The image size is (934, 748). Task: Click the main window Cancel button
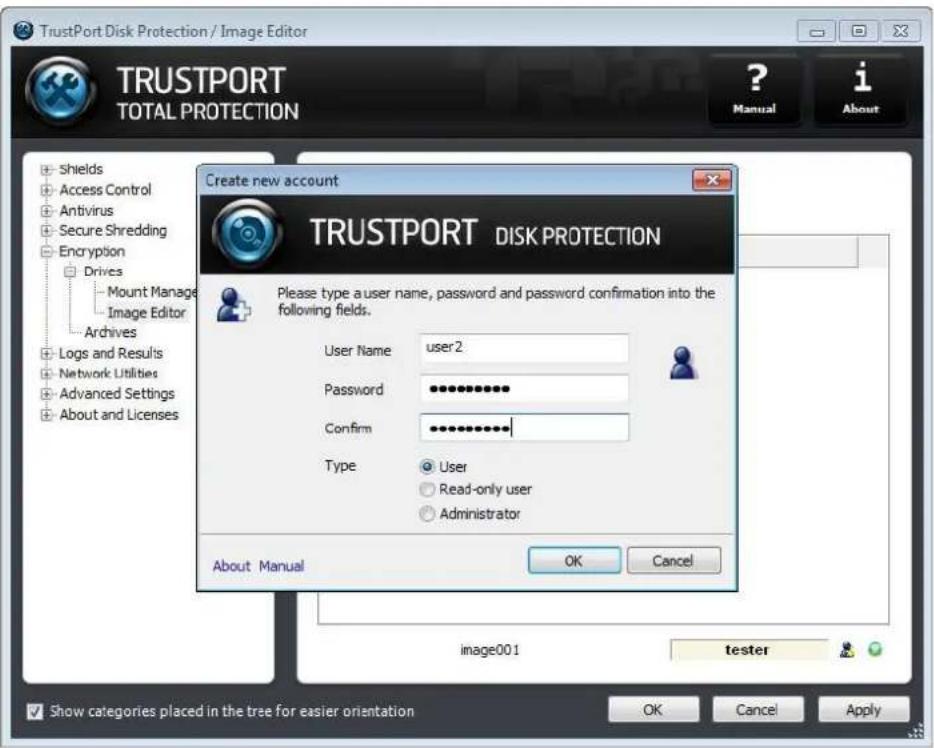click(757, 710)
